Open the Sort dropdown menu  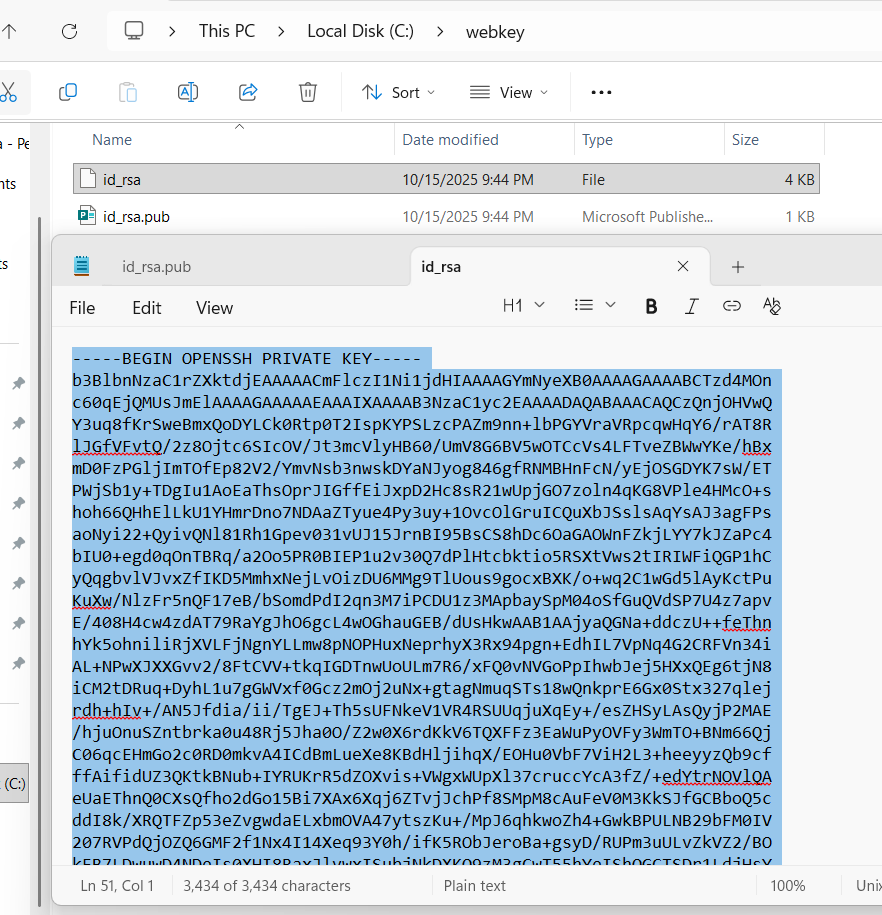click(398, 92)
